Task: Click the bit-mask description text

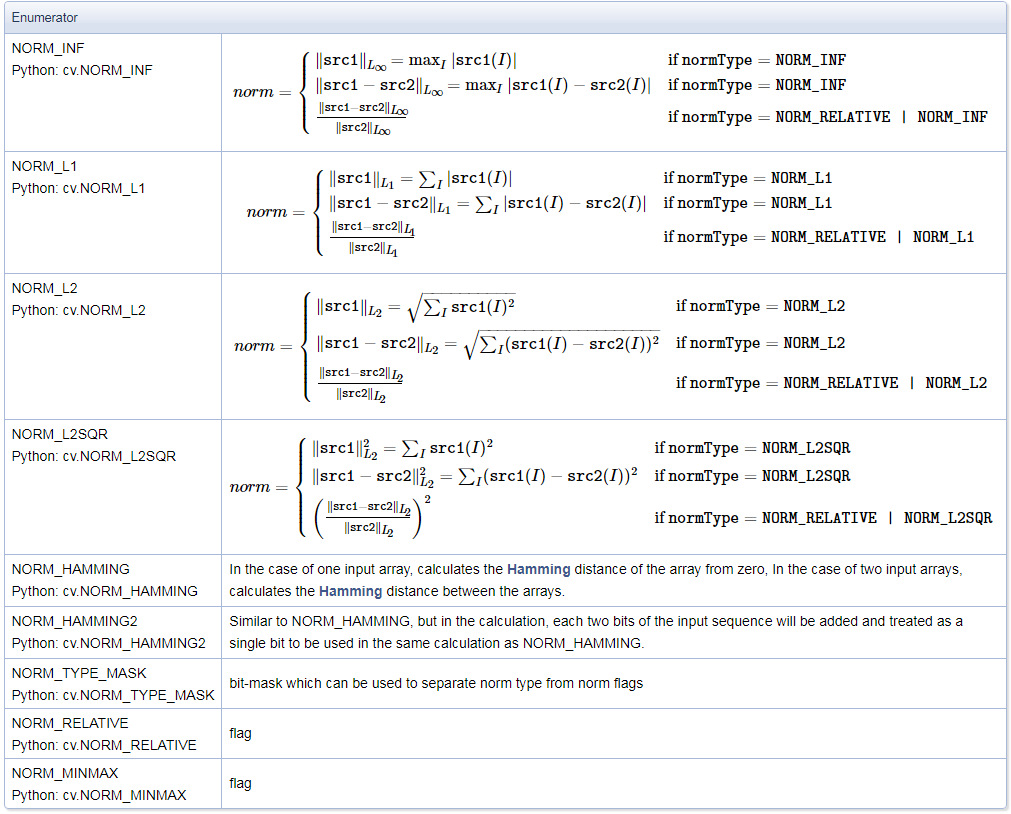Action: 436,683
